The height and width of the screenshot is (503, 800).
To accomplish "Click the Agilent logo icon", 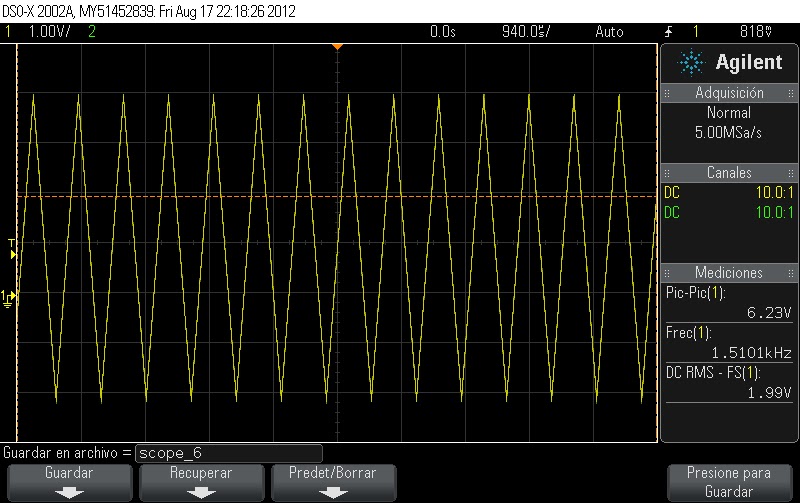I will click(x=691, y=63).
